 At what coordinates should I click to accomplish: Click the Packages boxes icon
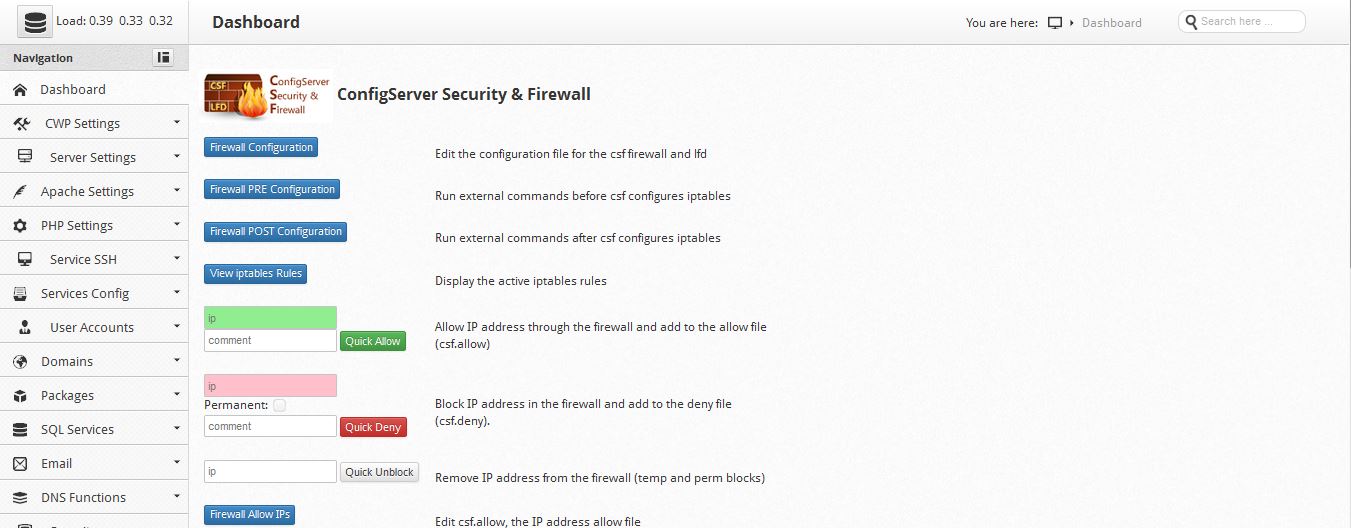point(20,396)
